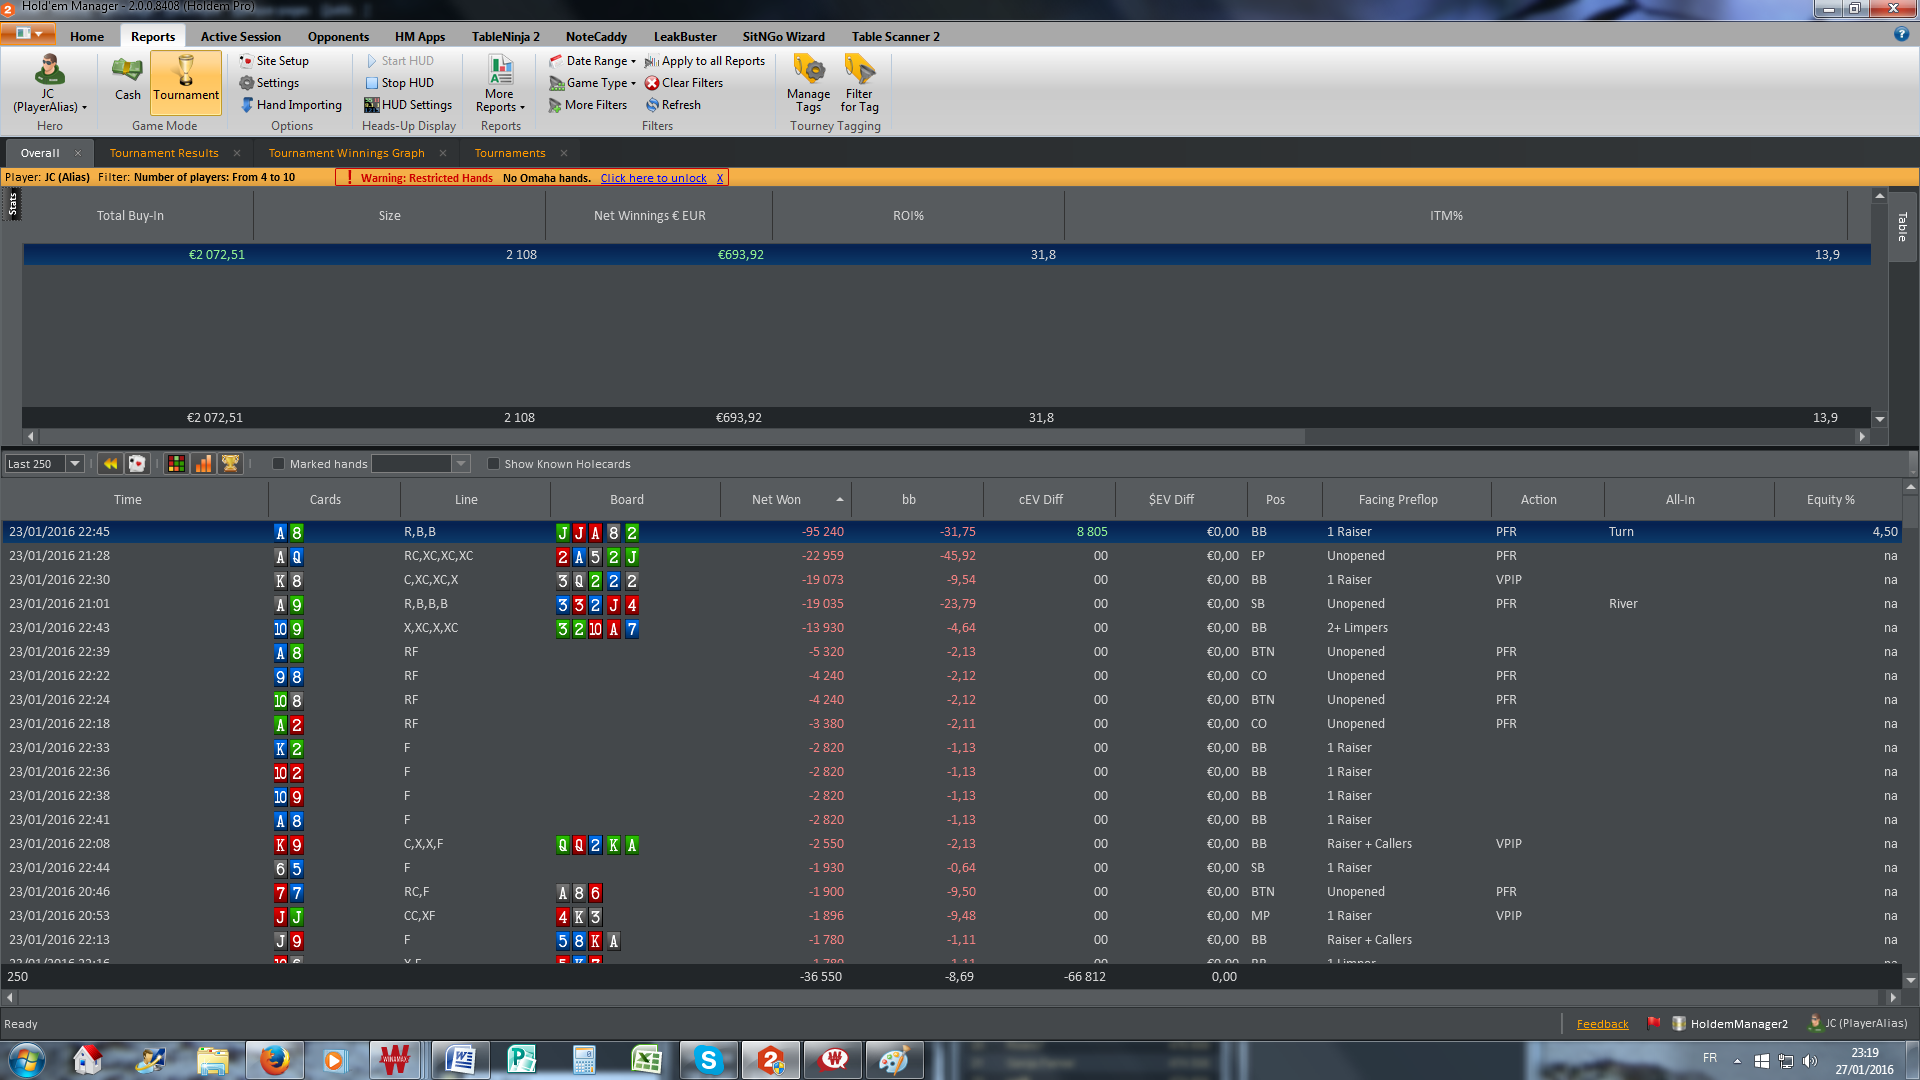Switch to Active Session tab
Image resolution: width=1920 pixels, height=1080 pixels.
[241, 37]
